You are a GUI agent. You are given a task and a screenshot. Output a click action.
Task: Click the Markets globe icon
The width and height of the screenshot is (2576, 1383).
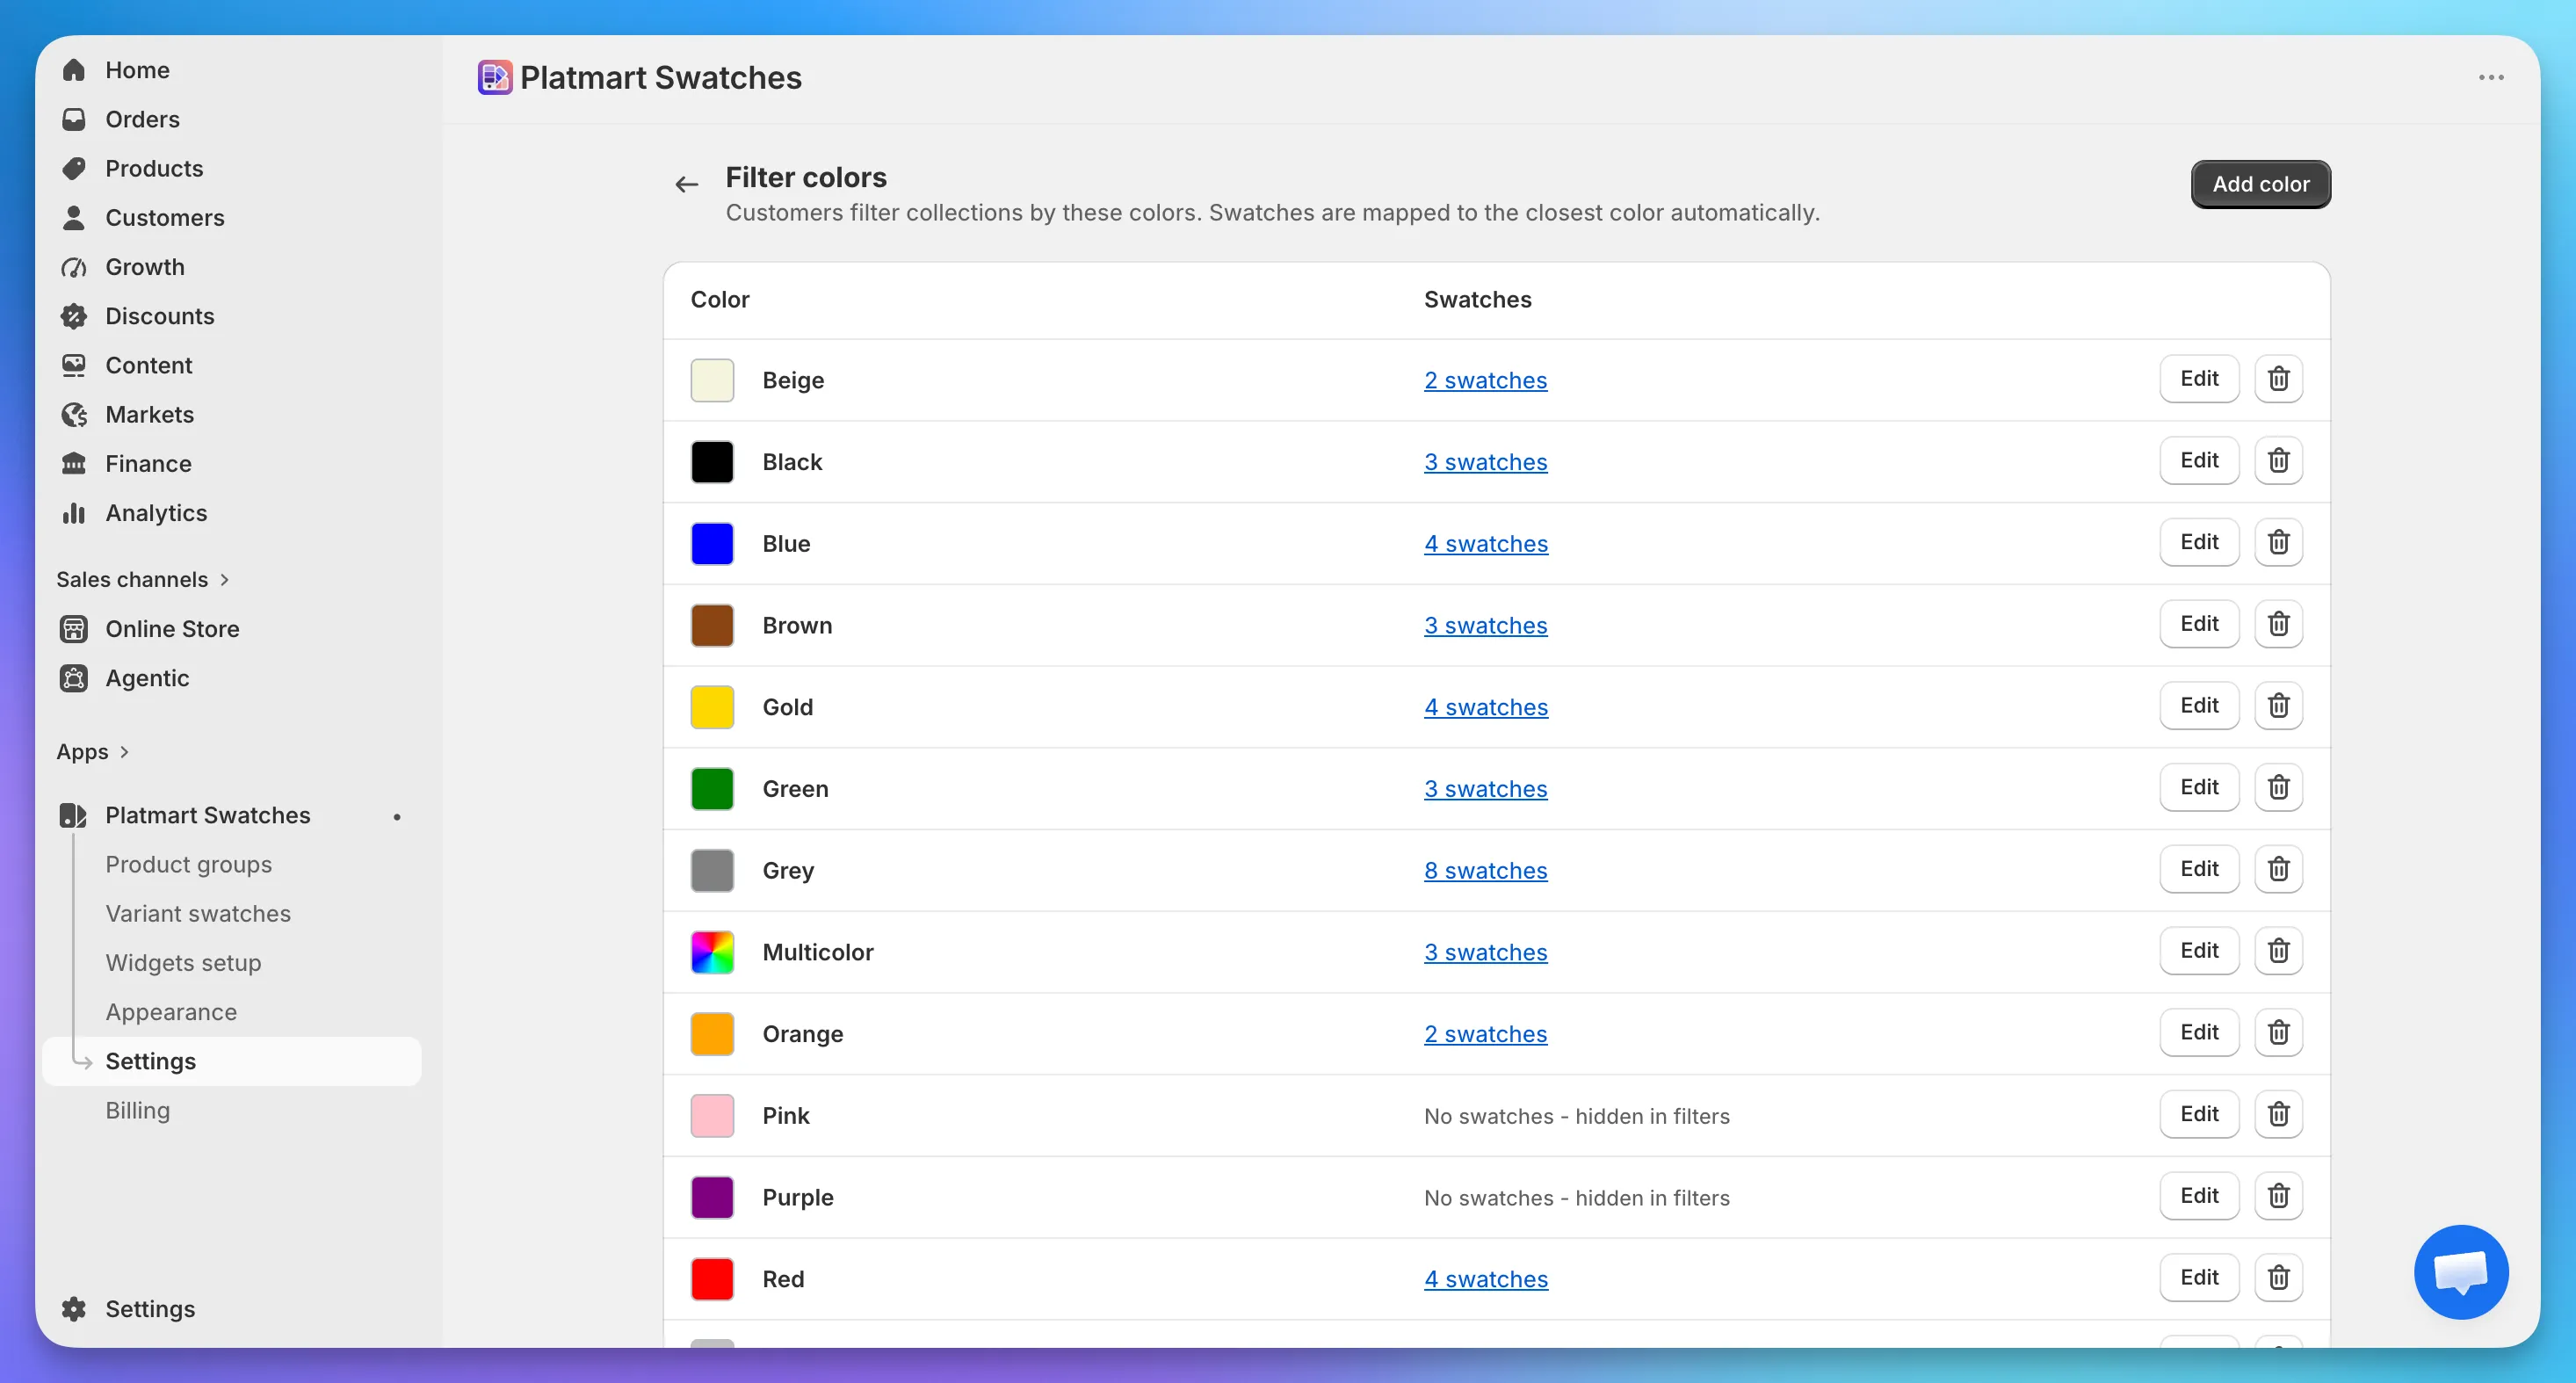click(x=74, y=414)
